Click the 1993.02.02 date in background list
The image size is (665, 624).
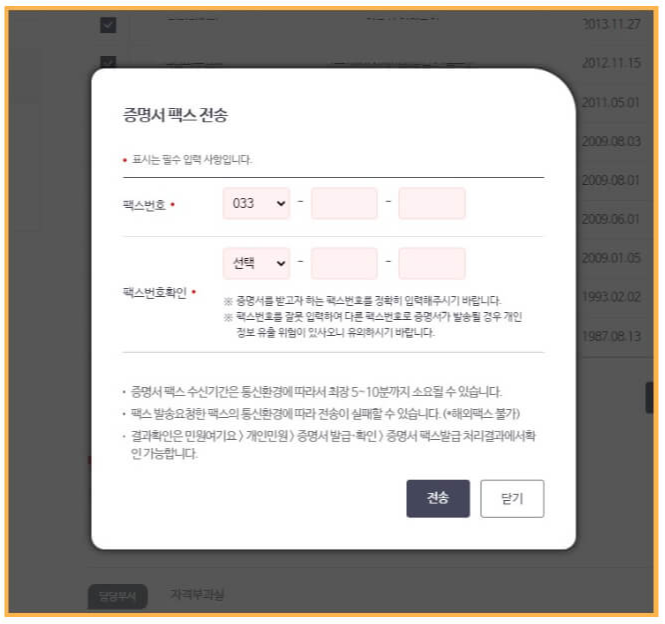coord(611,297)
